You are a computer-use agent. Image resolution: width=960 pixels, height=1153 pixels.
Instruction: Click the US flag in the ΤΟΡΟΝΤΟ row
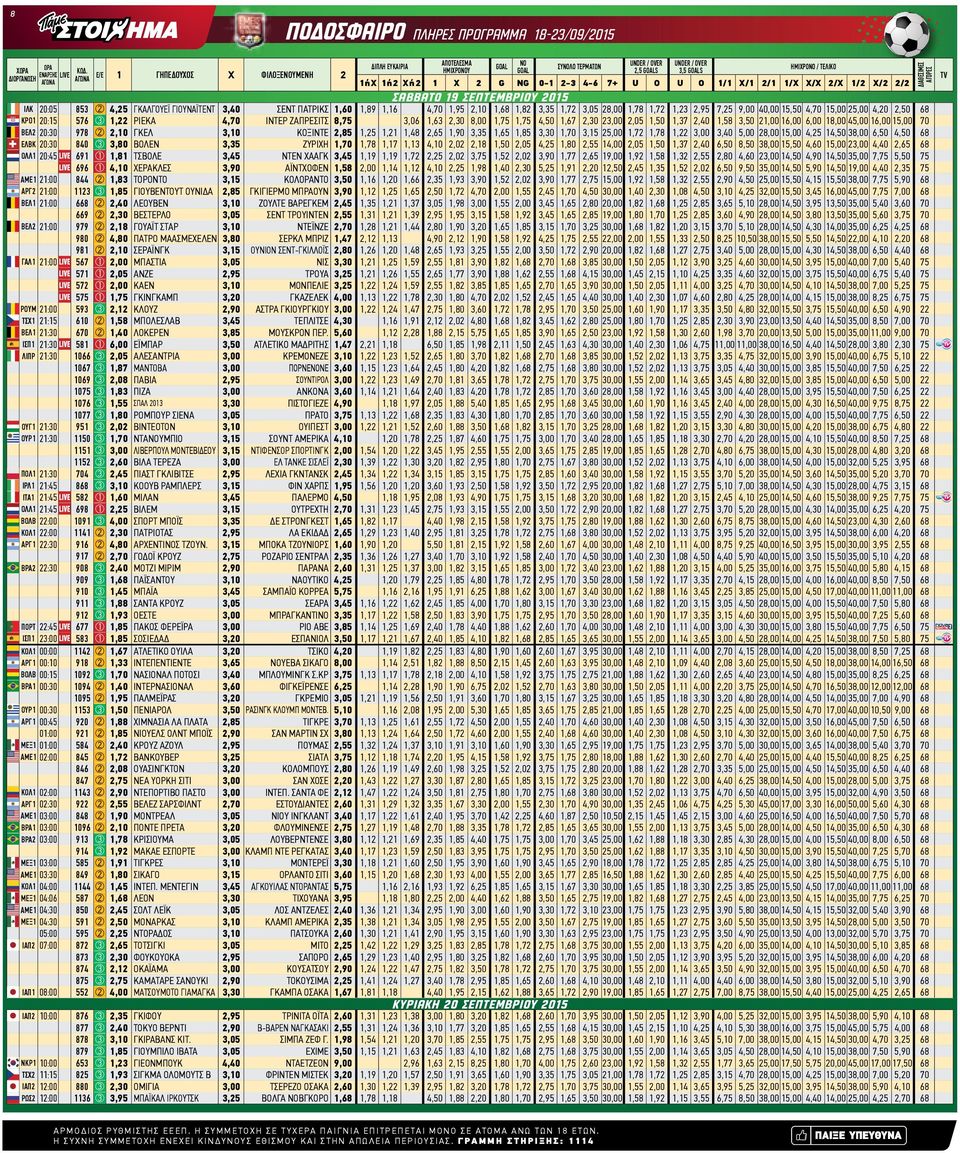(x=12, y=179)
